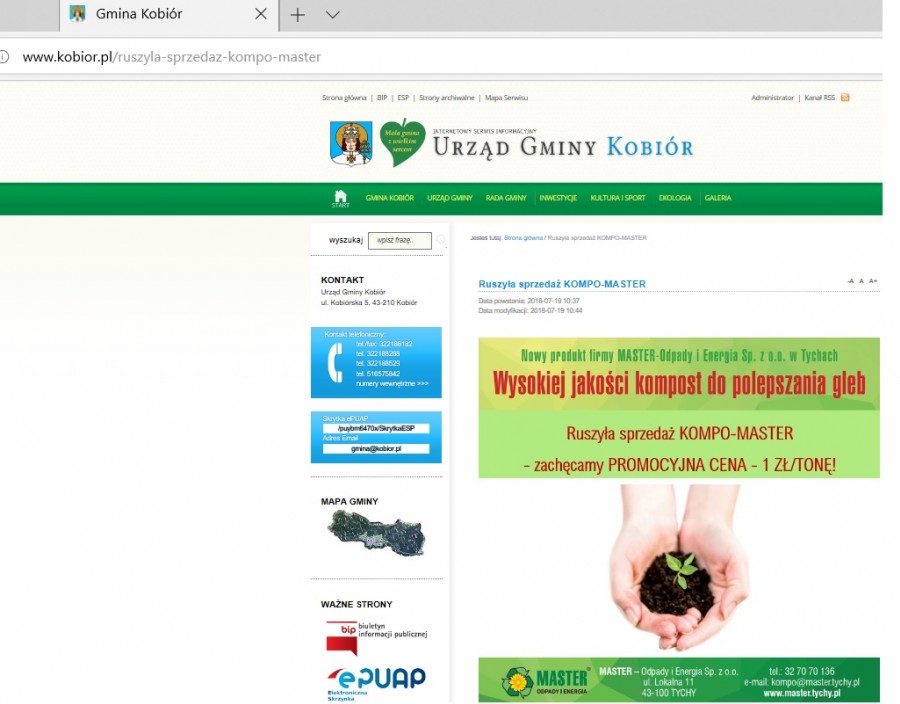The width and height of the screenshot is (900, 704).
Task: Click the Kobiór coat of arms logo
Action: [x=351, y=143]
